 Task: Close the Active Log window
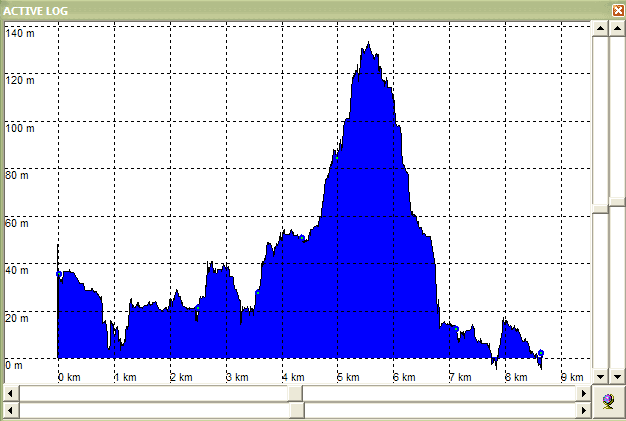[618, 10]
